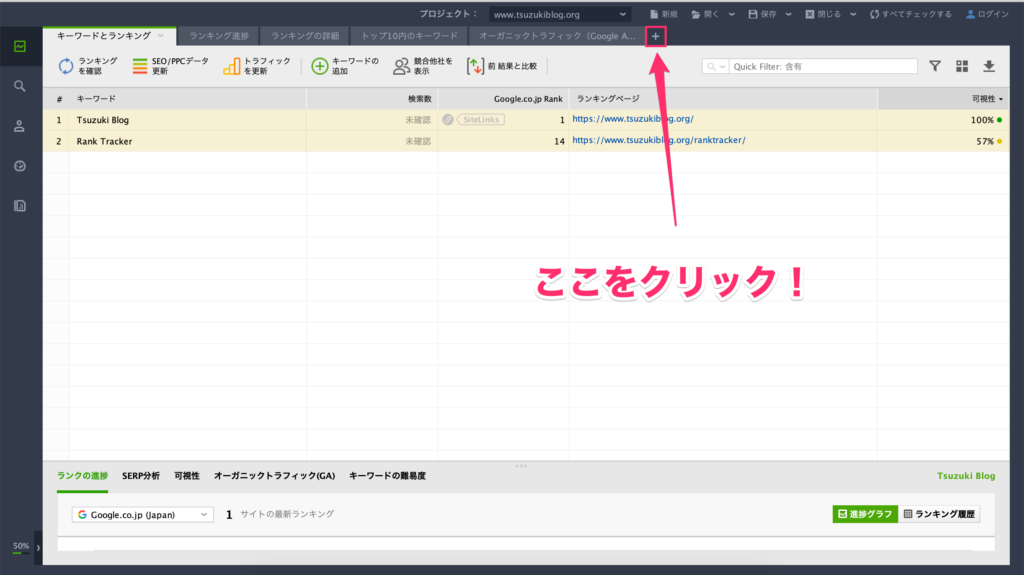Open https://www.tsuzukiblog.org/ link
The width and height of the screenshot is (1024, 575).
pos(633,119)
